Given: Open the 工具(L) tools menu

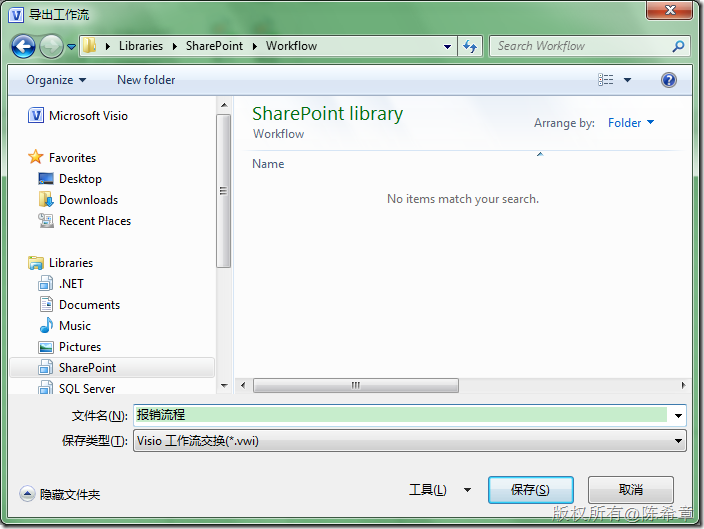Looking at the screenshot, I should (439, 489).
